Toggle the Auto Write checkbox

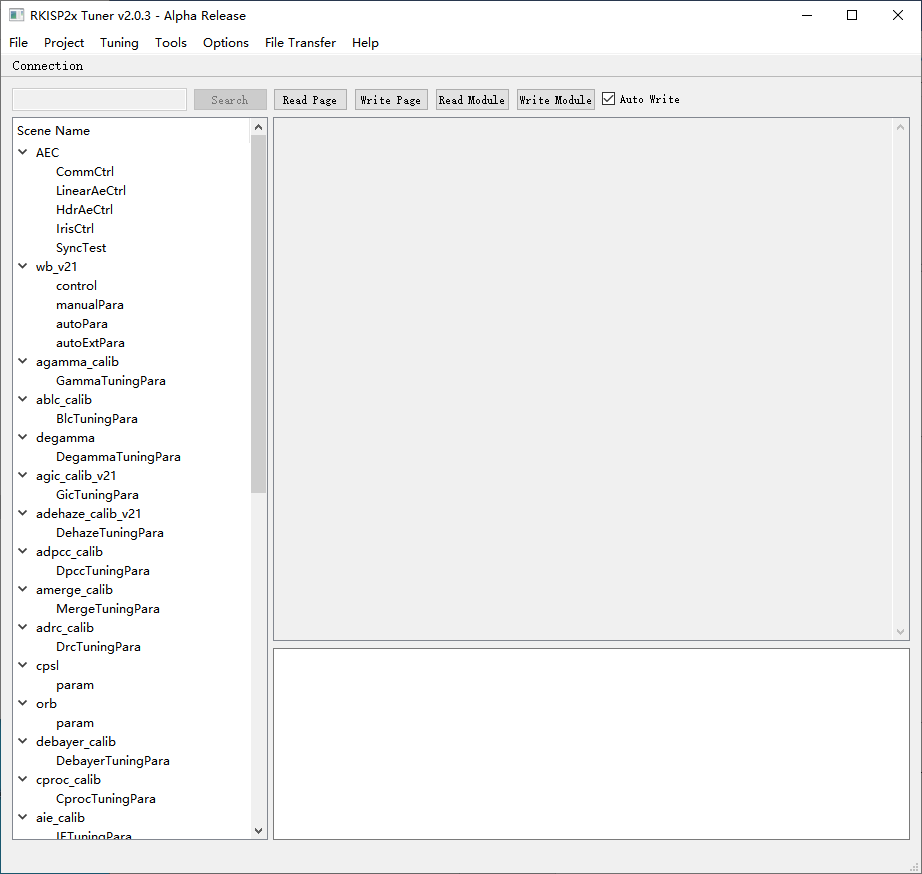(608, 99)
